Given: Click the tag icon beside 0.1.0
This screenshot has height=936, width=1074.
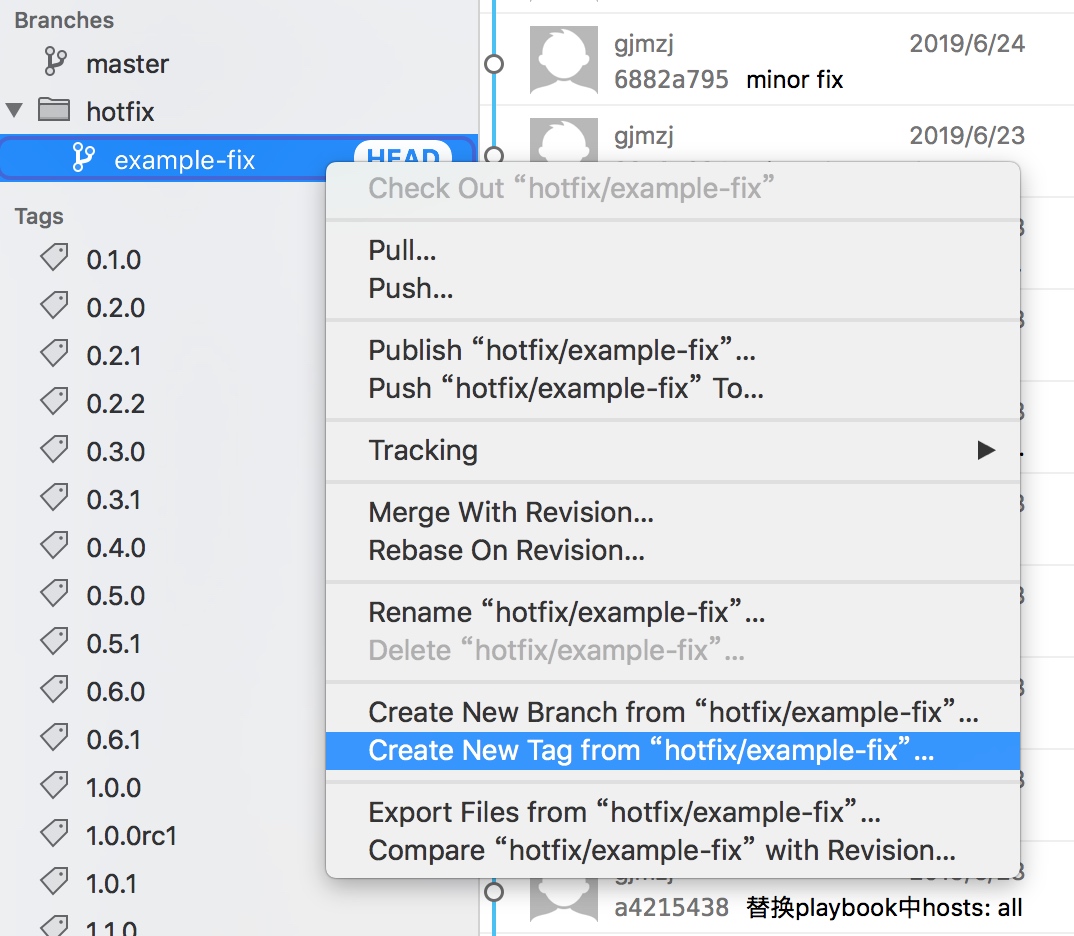Looking at the screenshot, I should click(x=54, y=258).
